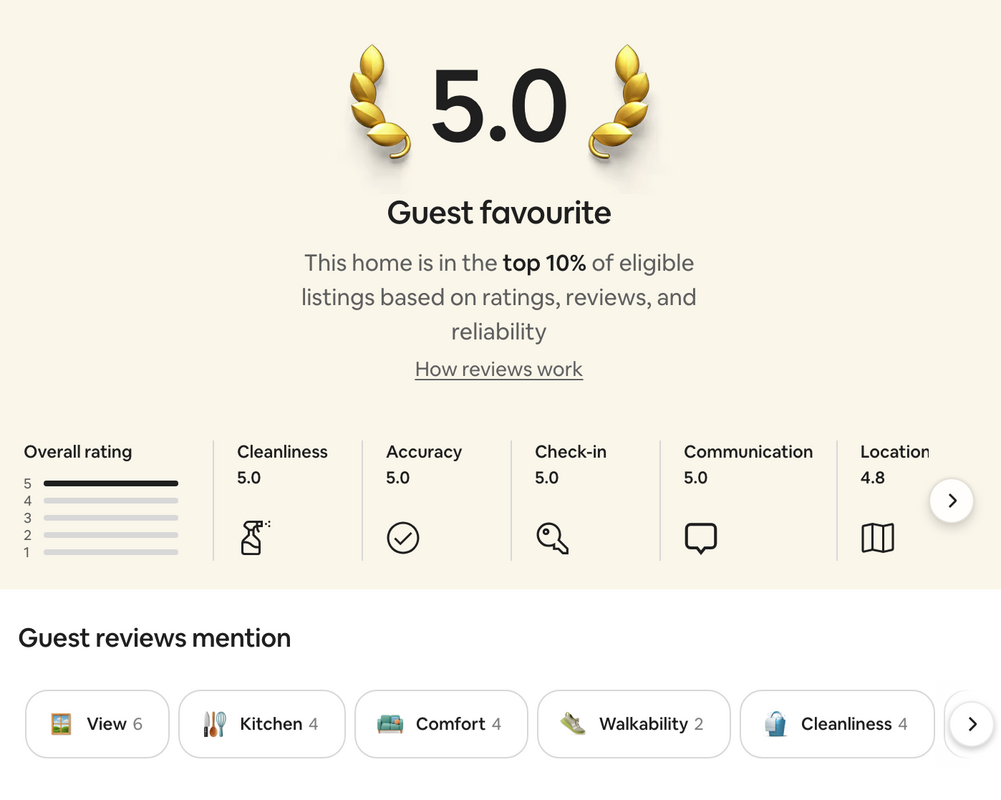Click the left golden laurel icon
Viewport: 1001px width, 800px height.
pyautogui.click(x=380, y=102)
